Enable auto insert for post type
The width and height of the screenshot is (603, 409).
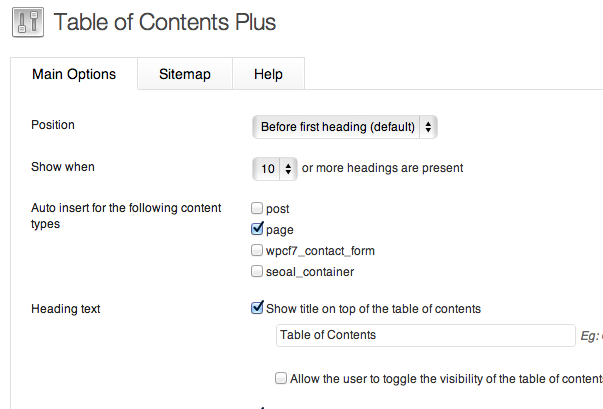(257, 209)
